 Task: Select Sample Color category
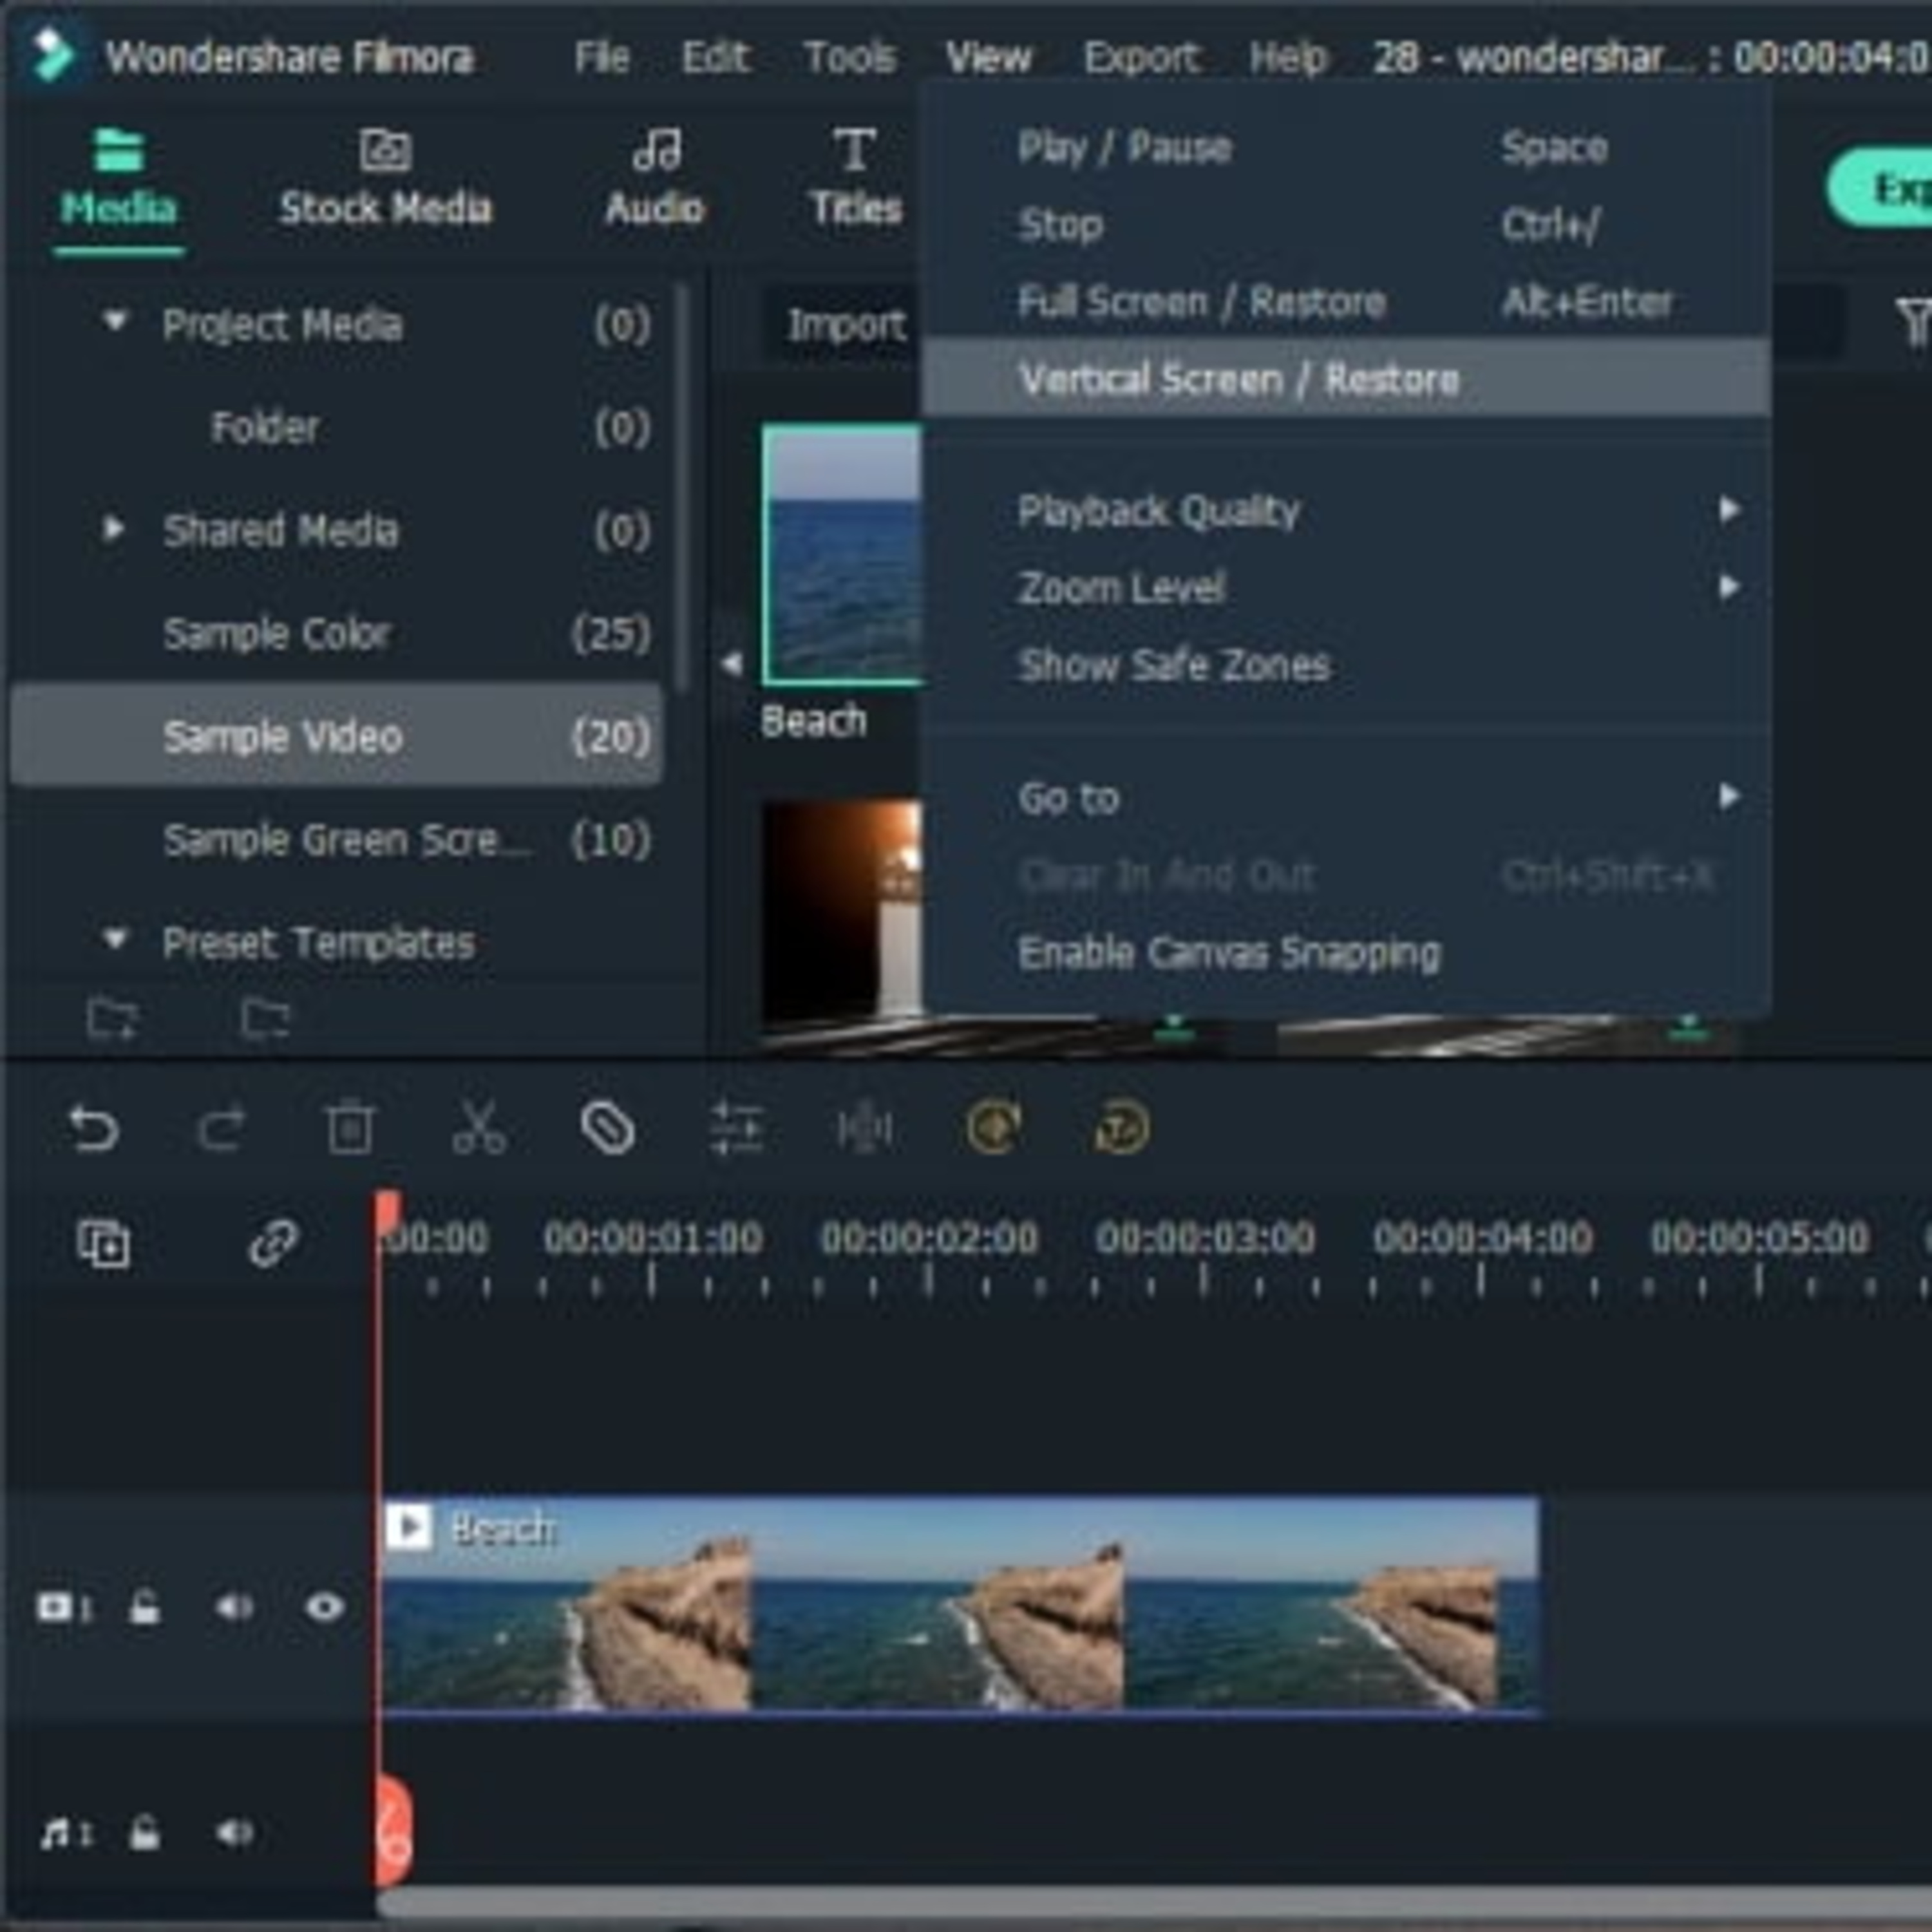click(335, 633)
